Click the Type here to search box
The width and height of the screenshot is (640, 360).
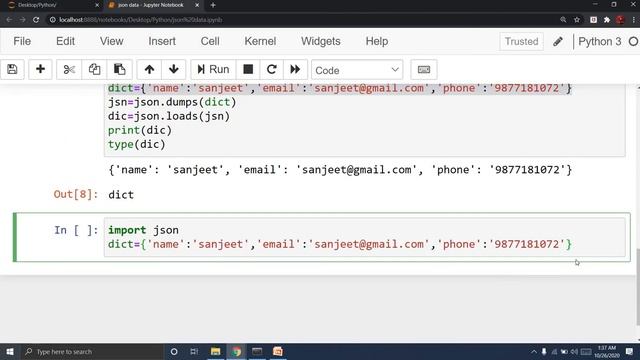tap(92, 352)
